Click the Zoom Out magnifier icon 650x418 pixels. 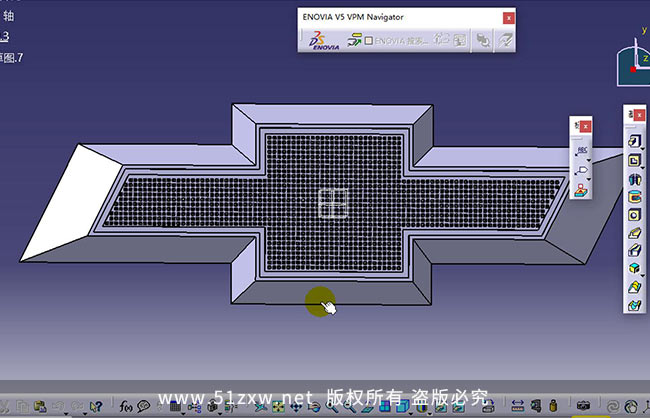click(x=350, y=407)
